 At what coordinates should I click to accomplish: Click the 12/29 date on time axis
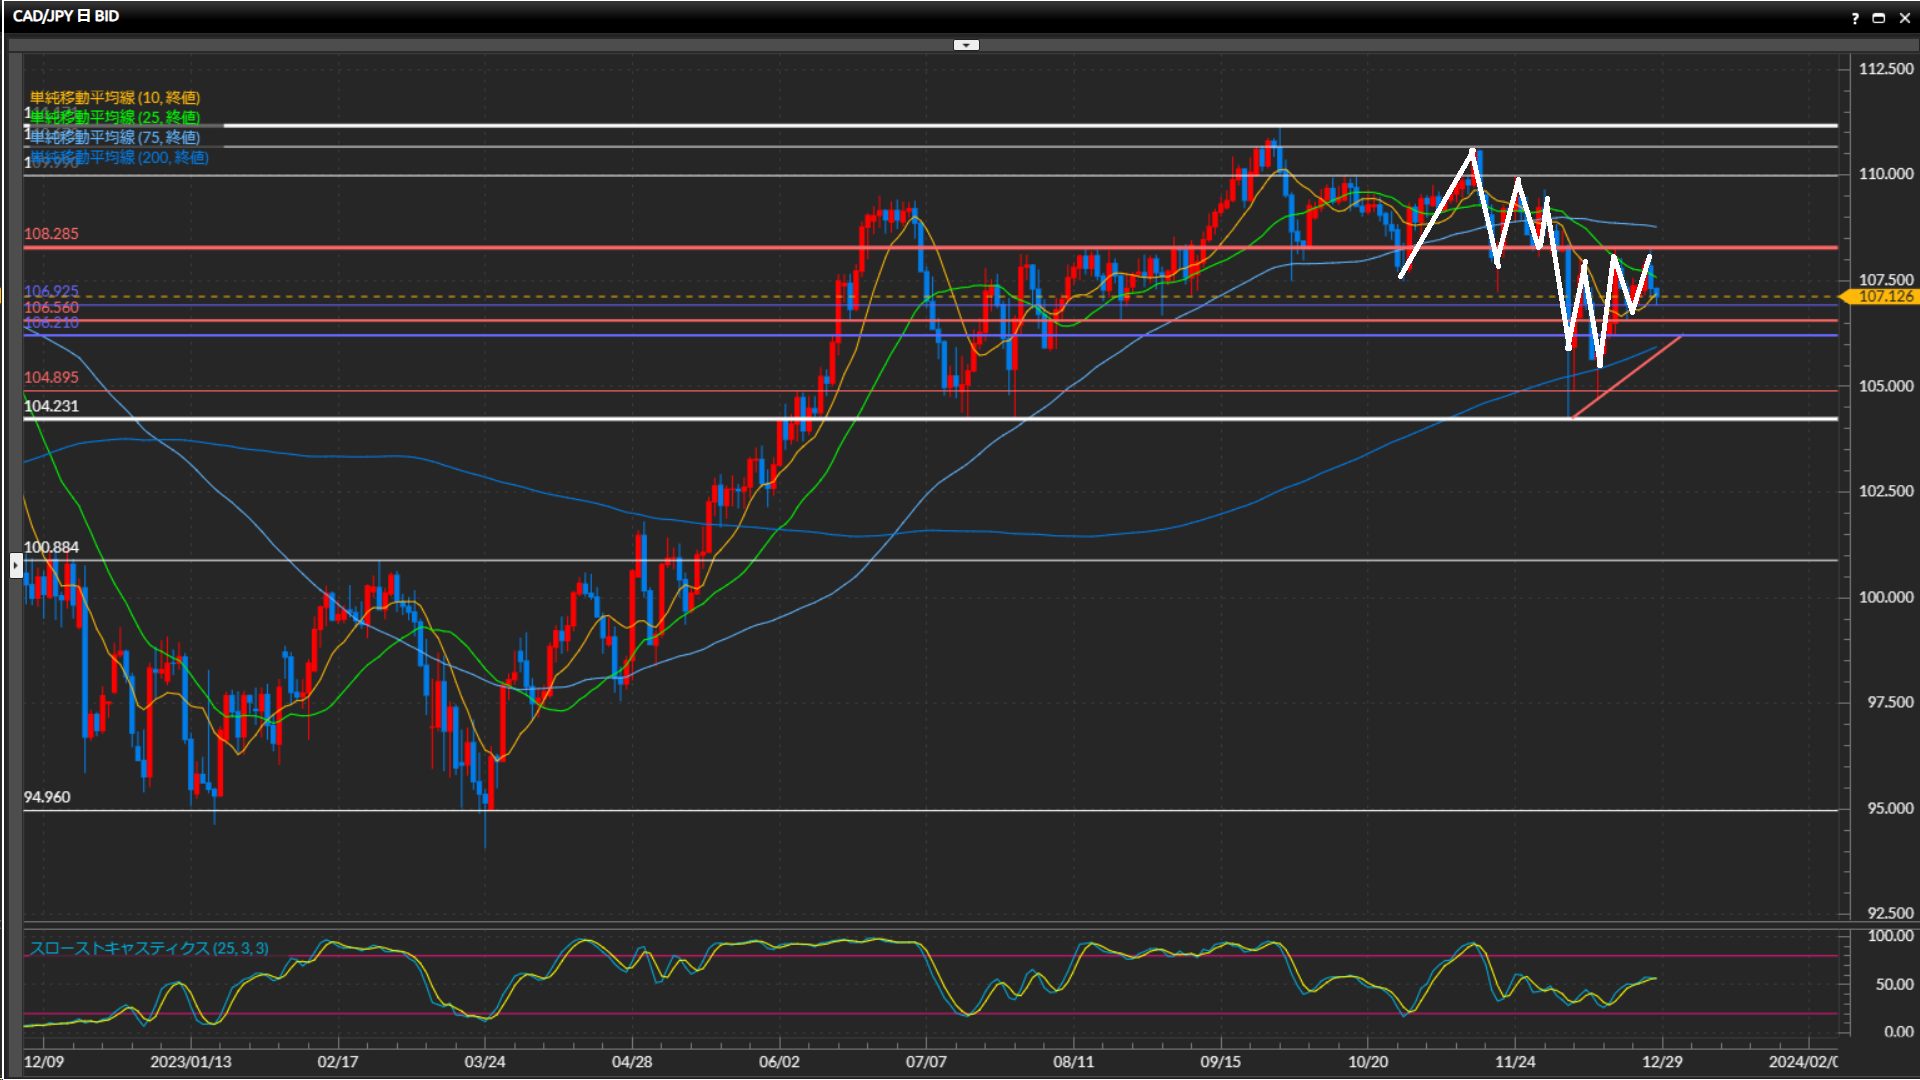point(1661,1061)
